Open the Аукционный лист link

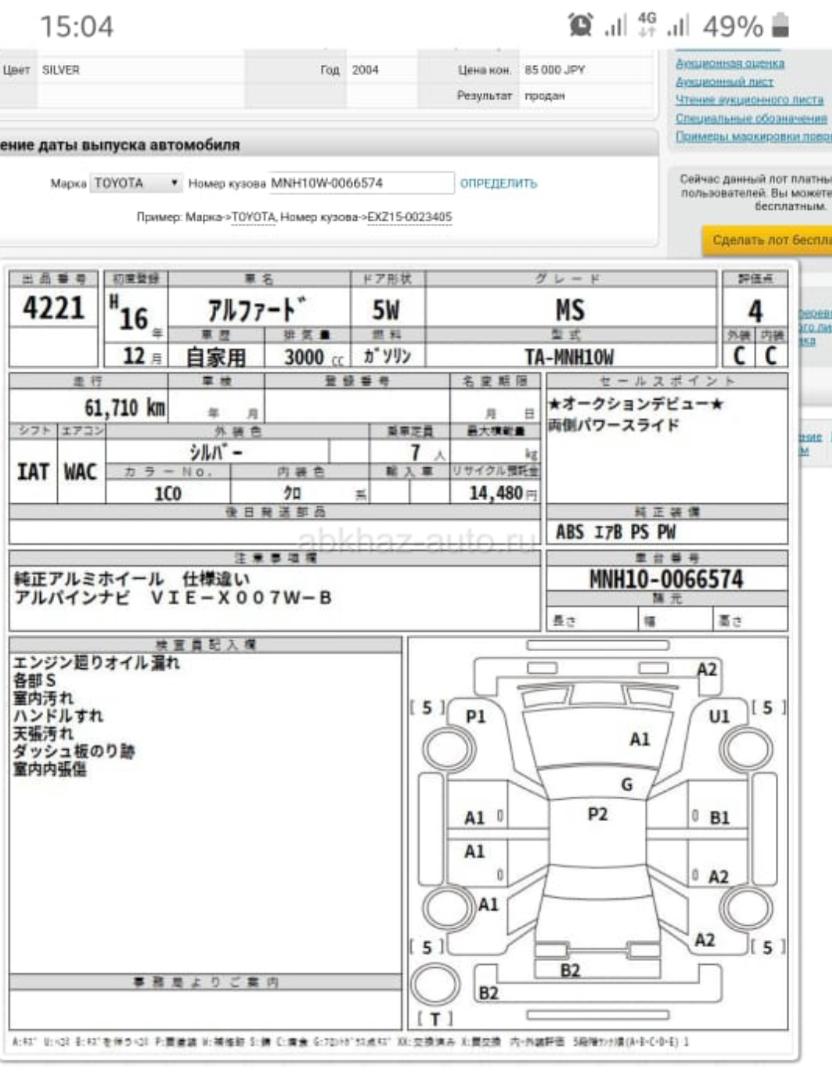[x=724, y=81]
